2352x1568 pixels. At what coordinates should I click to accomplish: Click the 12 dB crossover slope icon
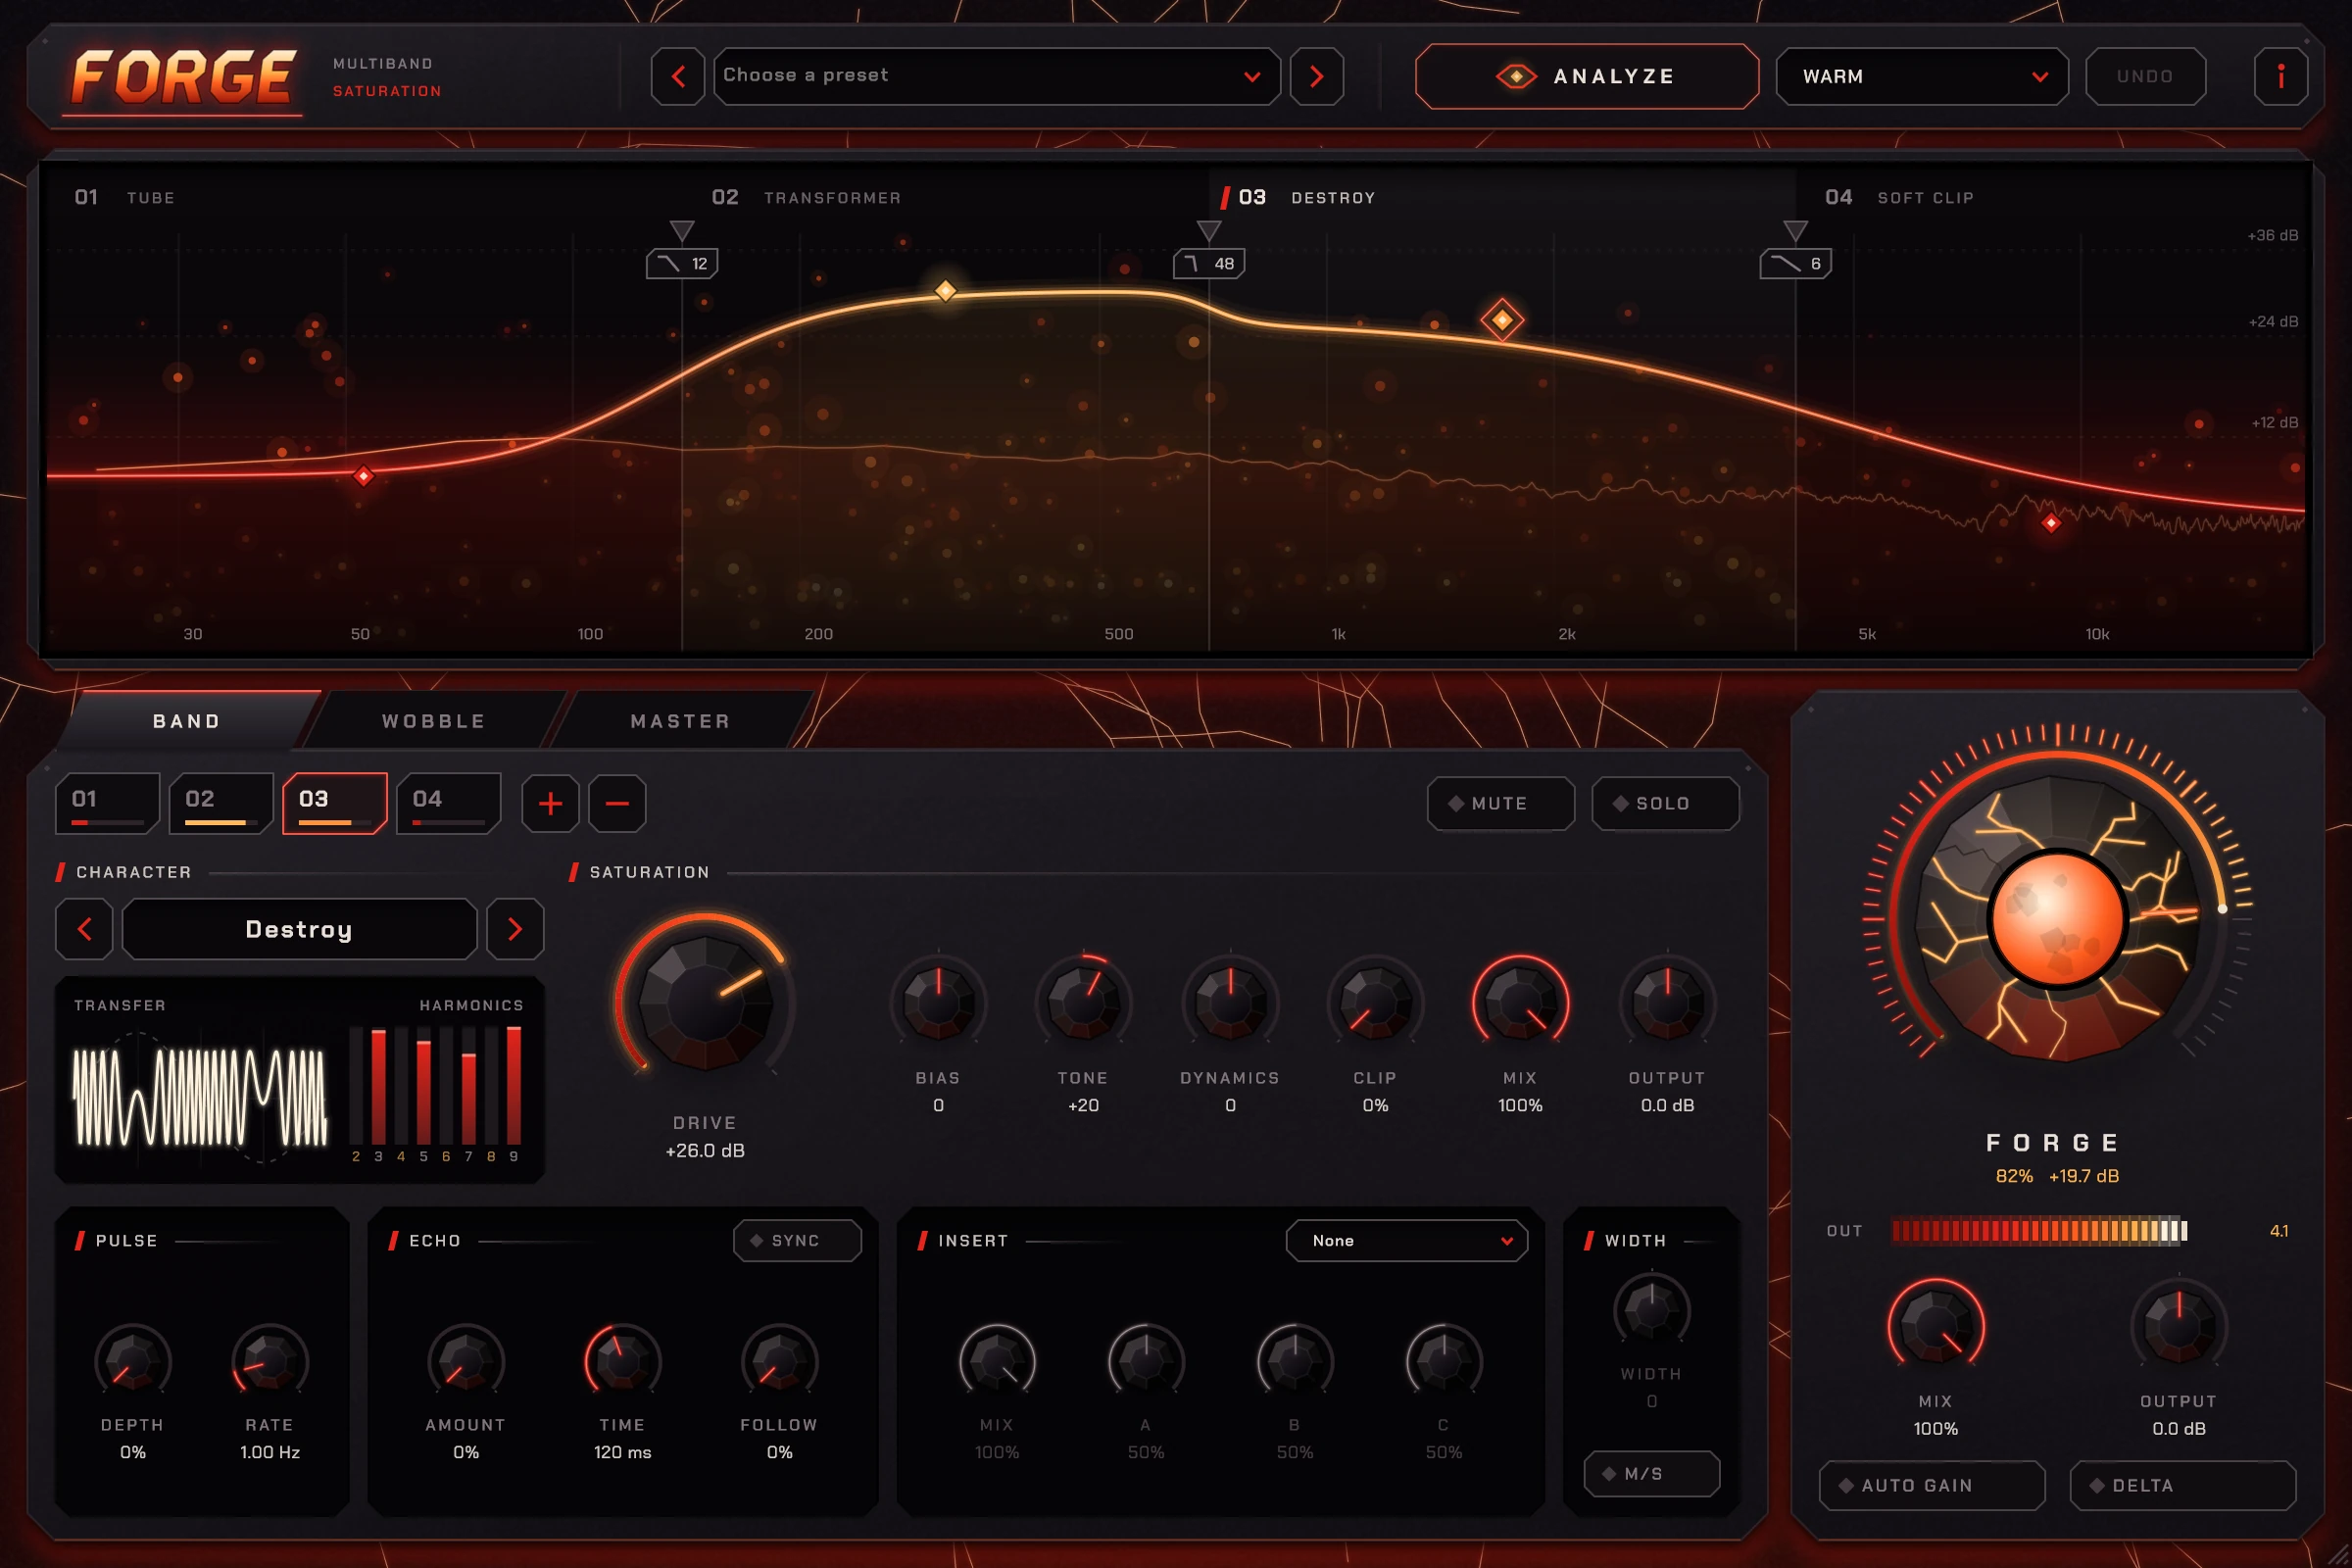(682, 263)
